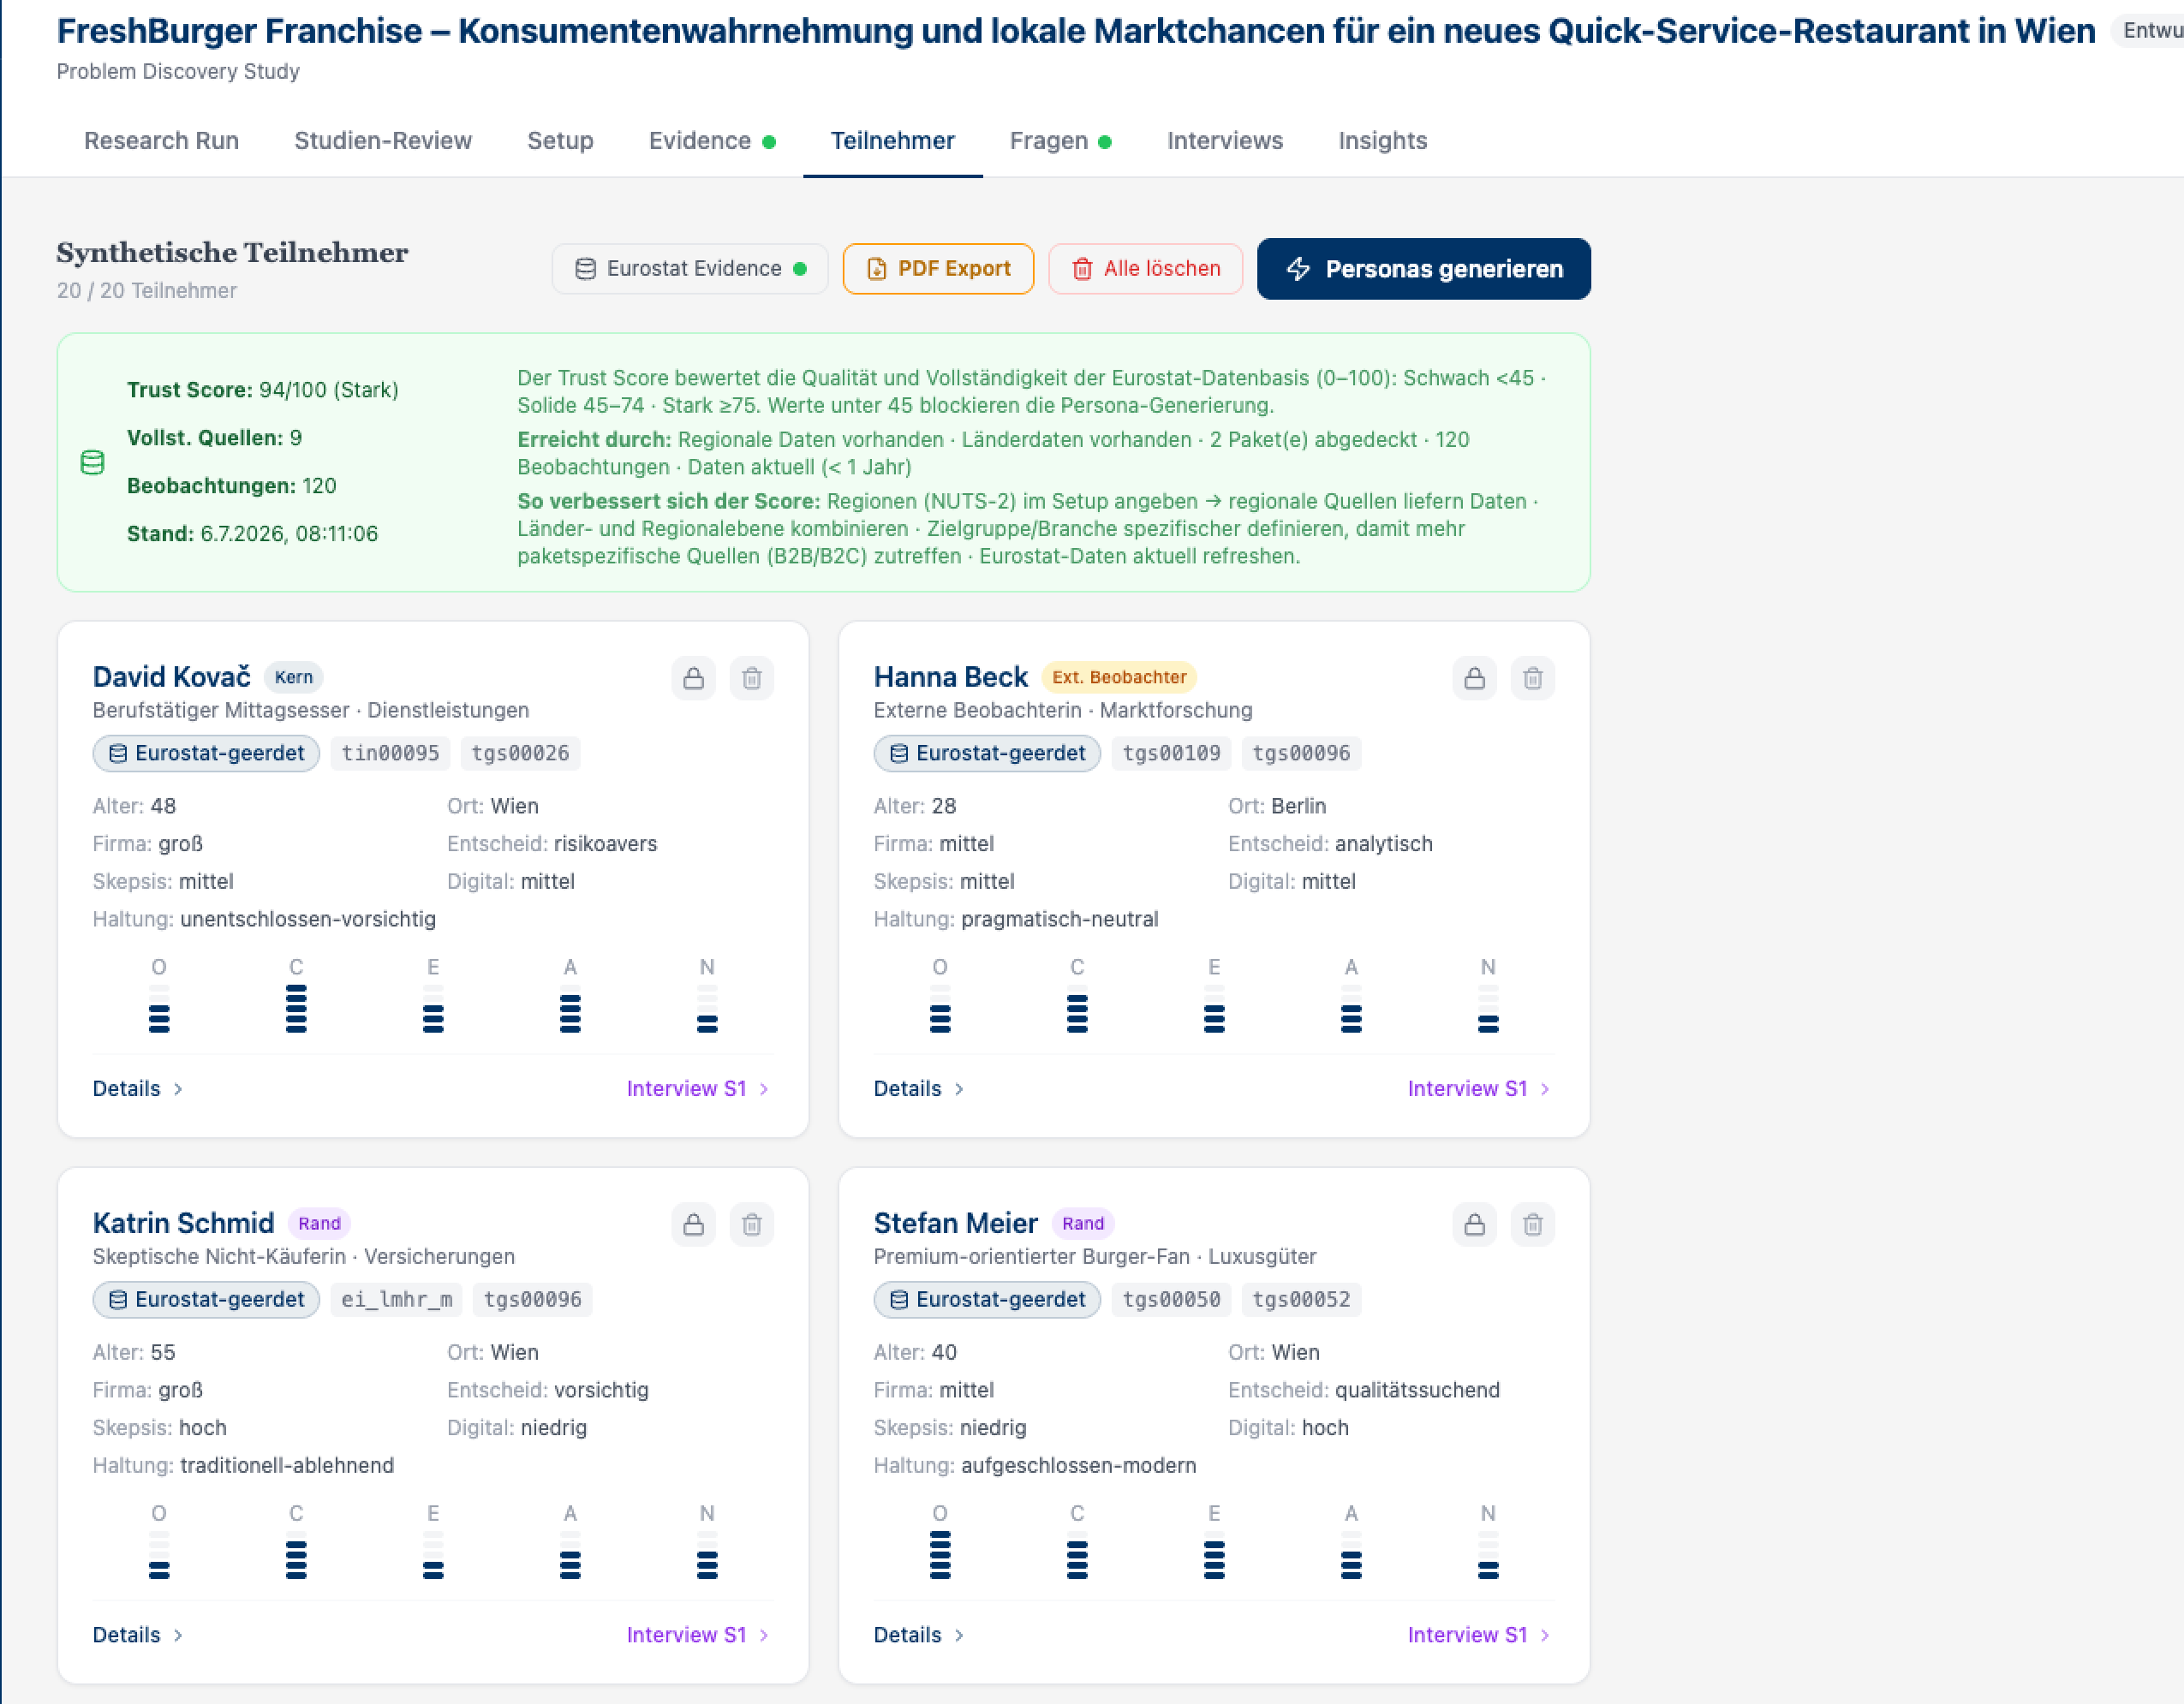Export participants via PDF Export
2184x1704 pixels.
pos(938,269)
